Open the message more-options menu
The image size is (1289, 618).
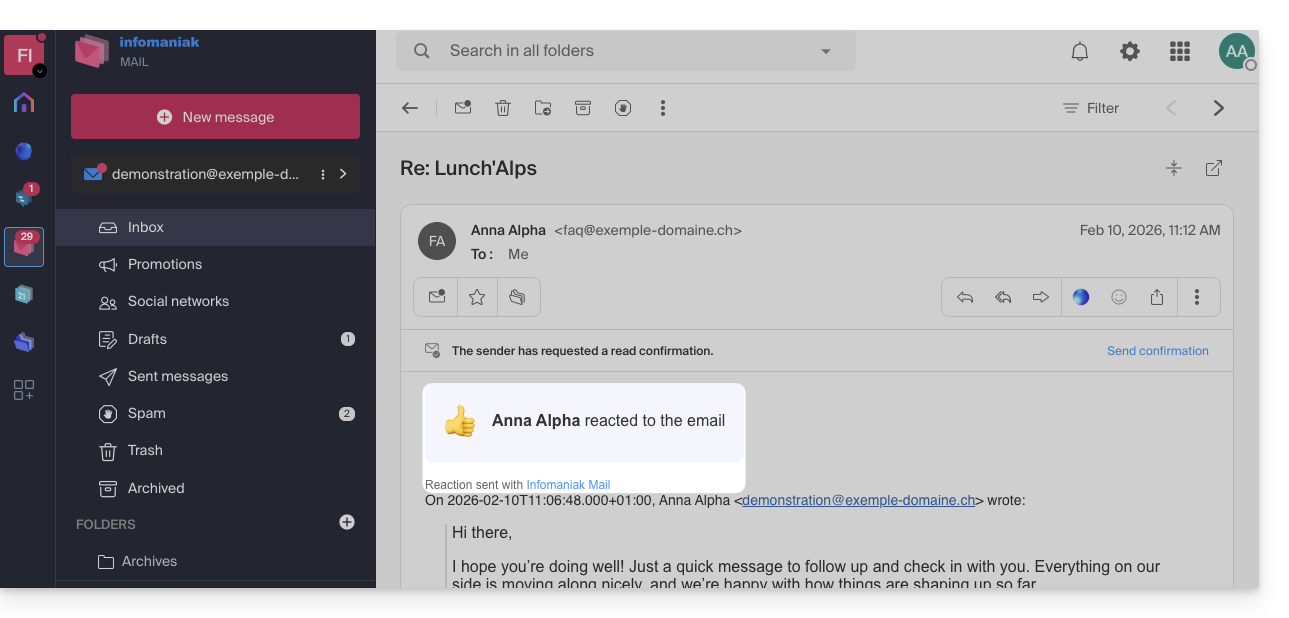point(1197,297)
